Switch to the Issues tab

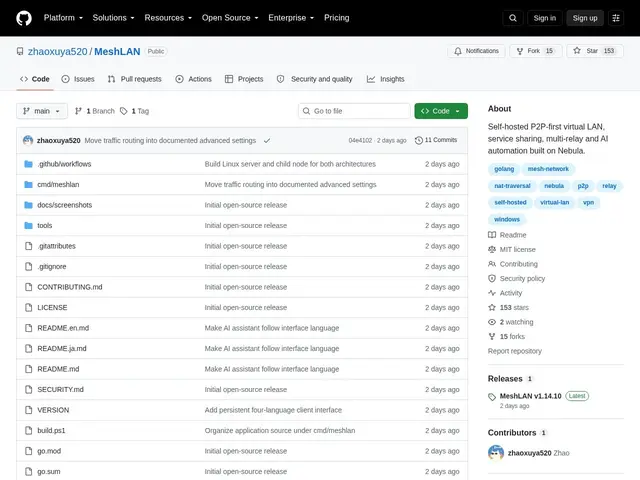click(78, 79)
